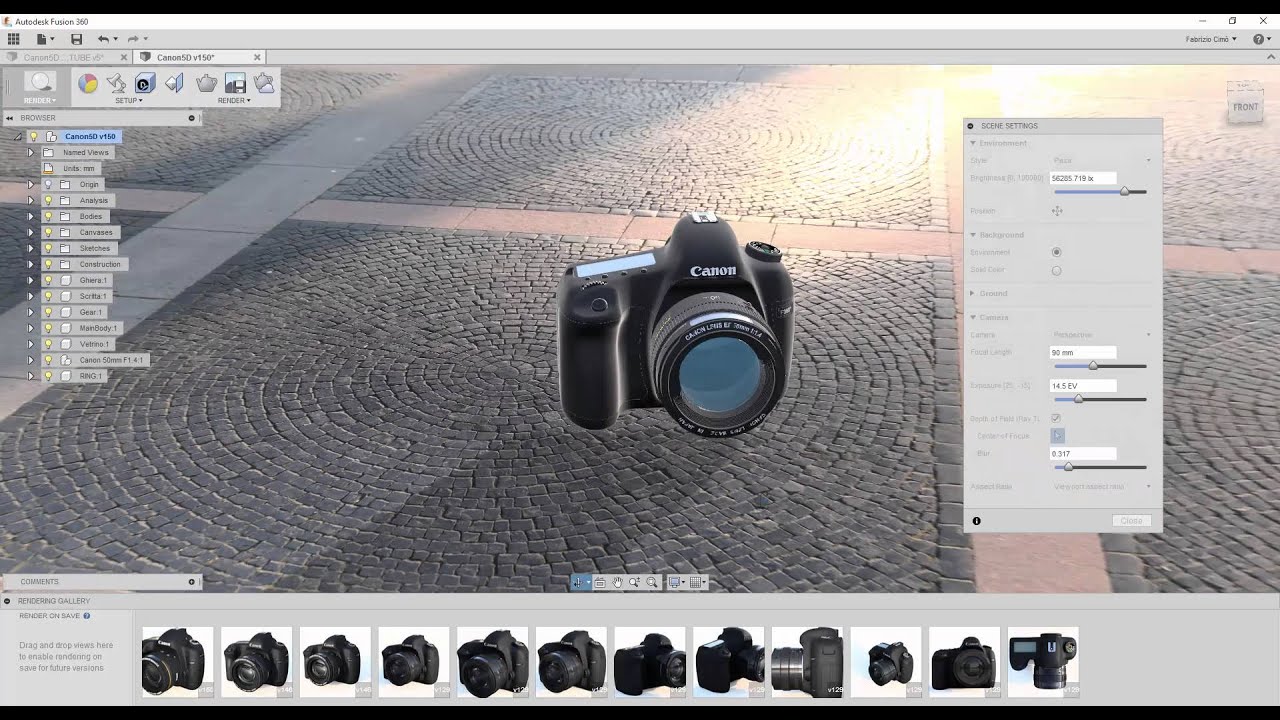Screen dimensions: 1280x720
Task: Collapse the Background section in Scene Settings
Action: tap(972, 235)
